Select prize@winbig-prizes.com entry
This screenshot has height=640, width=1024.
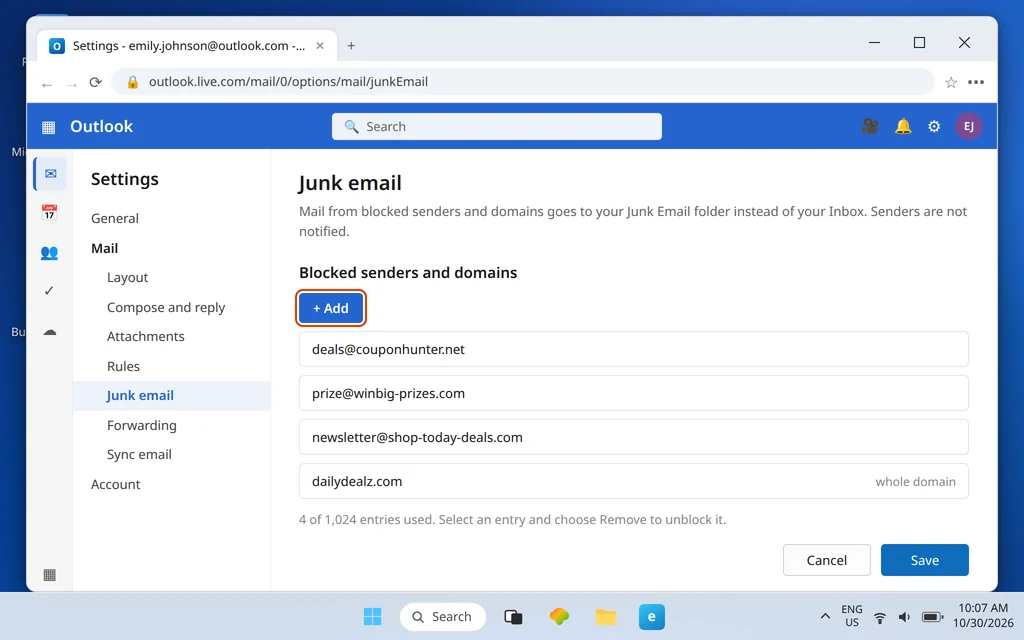pyautogui.click(x=633, y=393)
